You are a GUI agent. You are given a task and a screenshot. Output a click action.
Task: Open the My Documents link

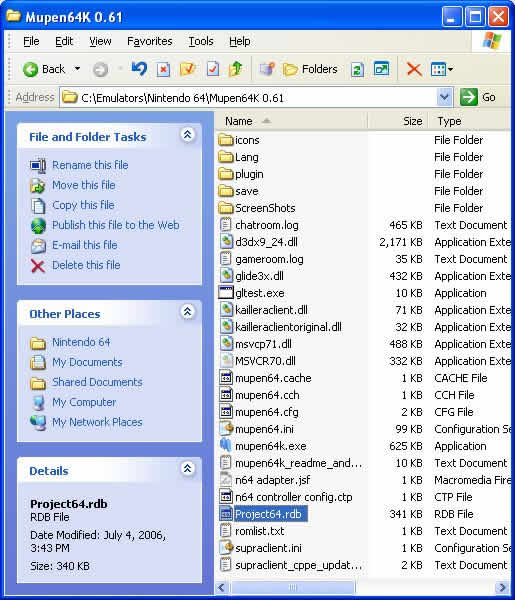tap(87, 362)
